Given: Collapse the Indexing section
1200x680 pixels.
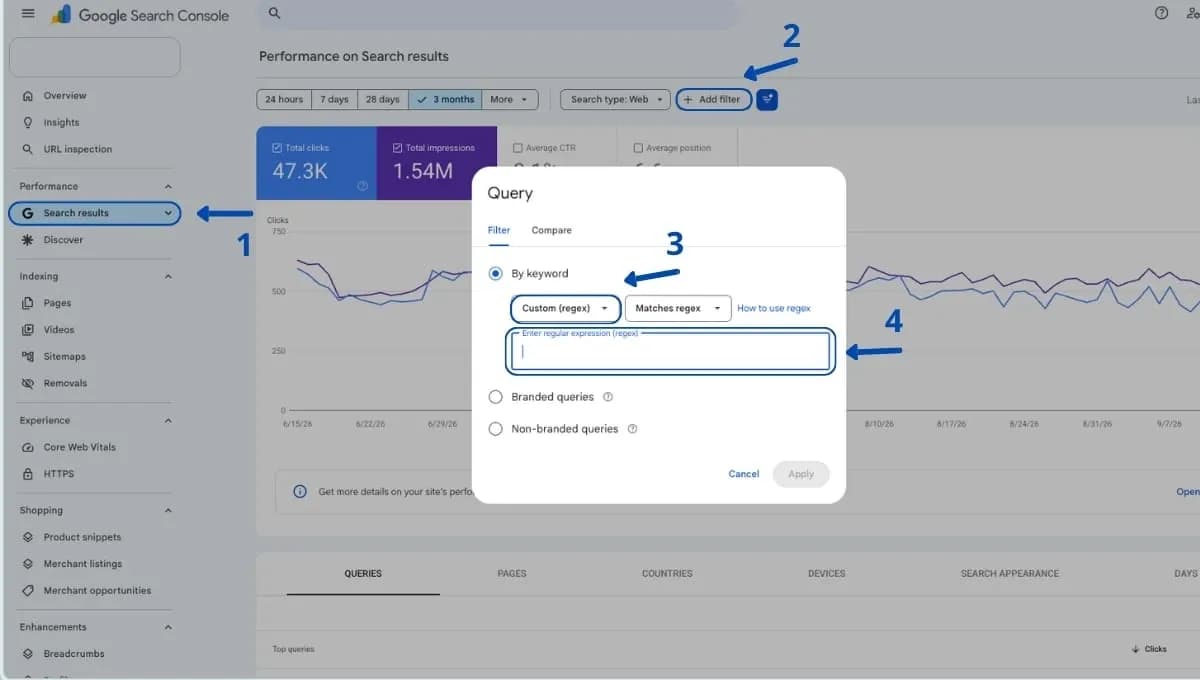Looking at the screenshot, I should click(x=168, y=276).
